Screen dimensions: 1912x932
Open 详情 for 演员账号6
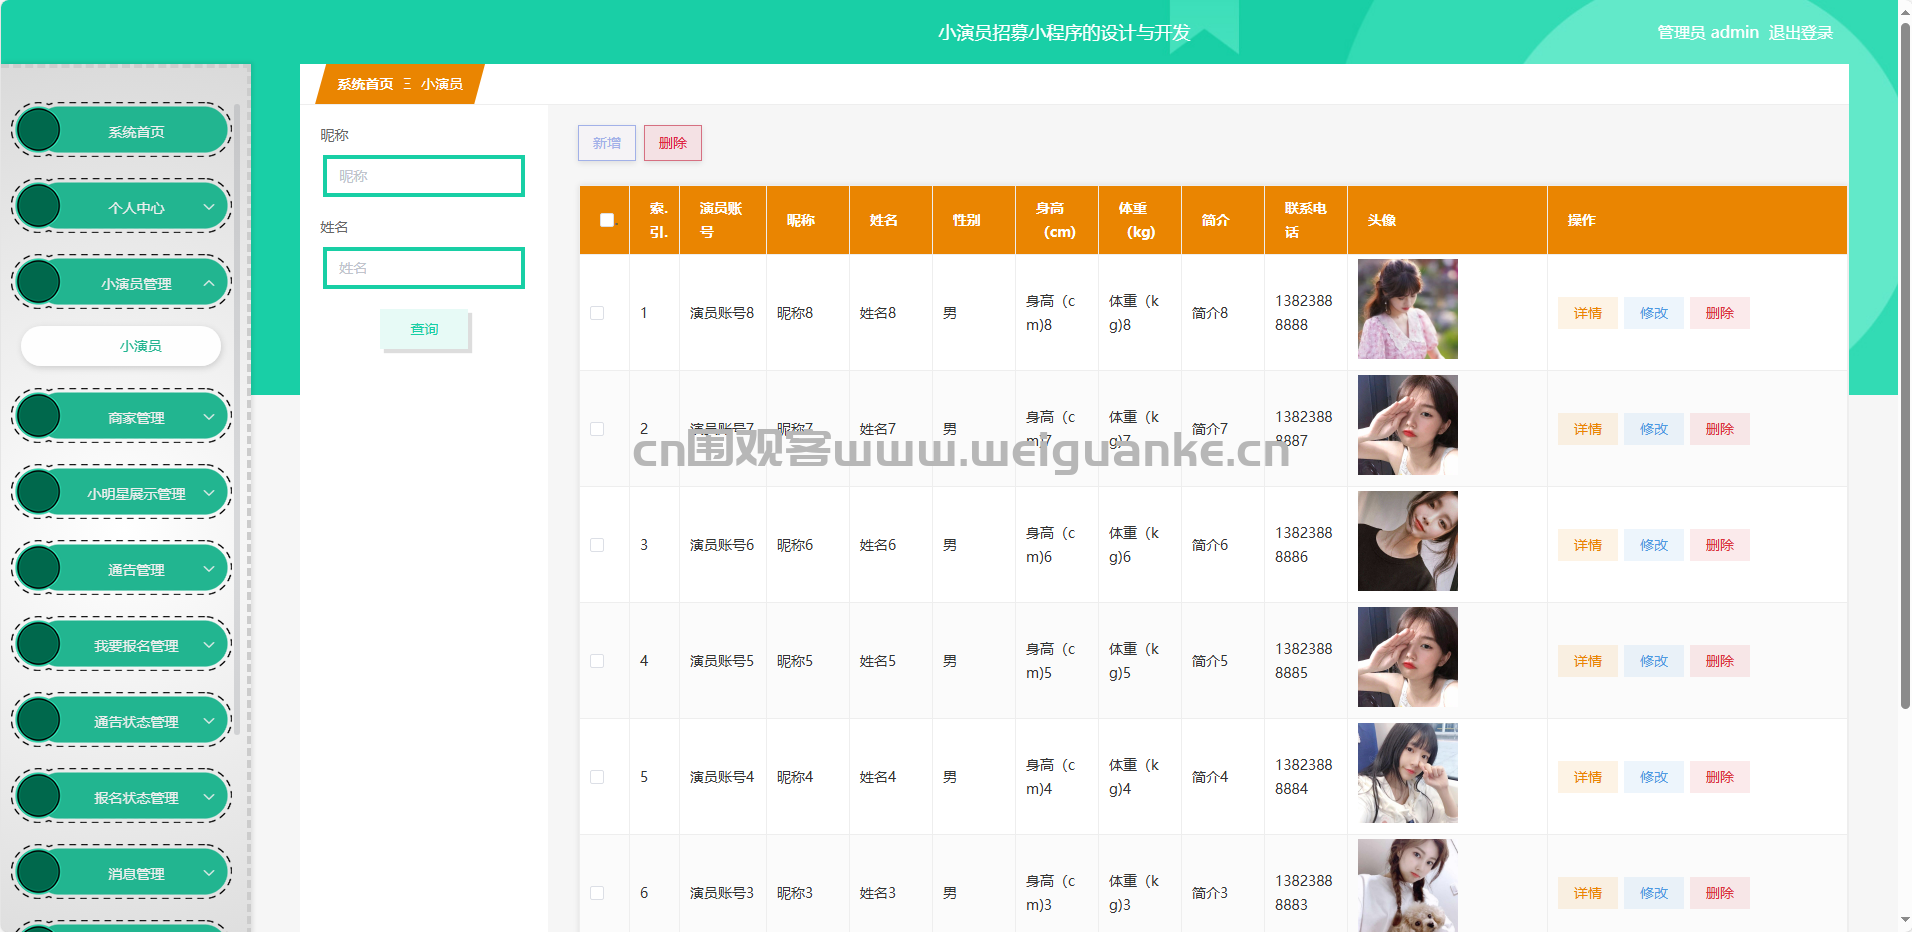point(1588,545)
